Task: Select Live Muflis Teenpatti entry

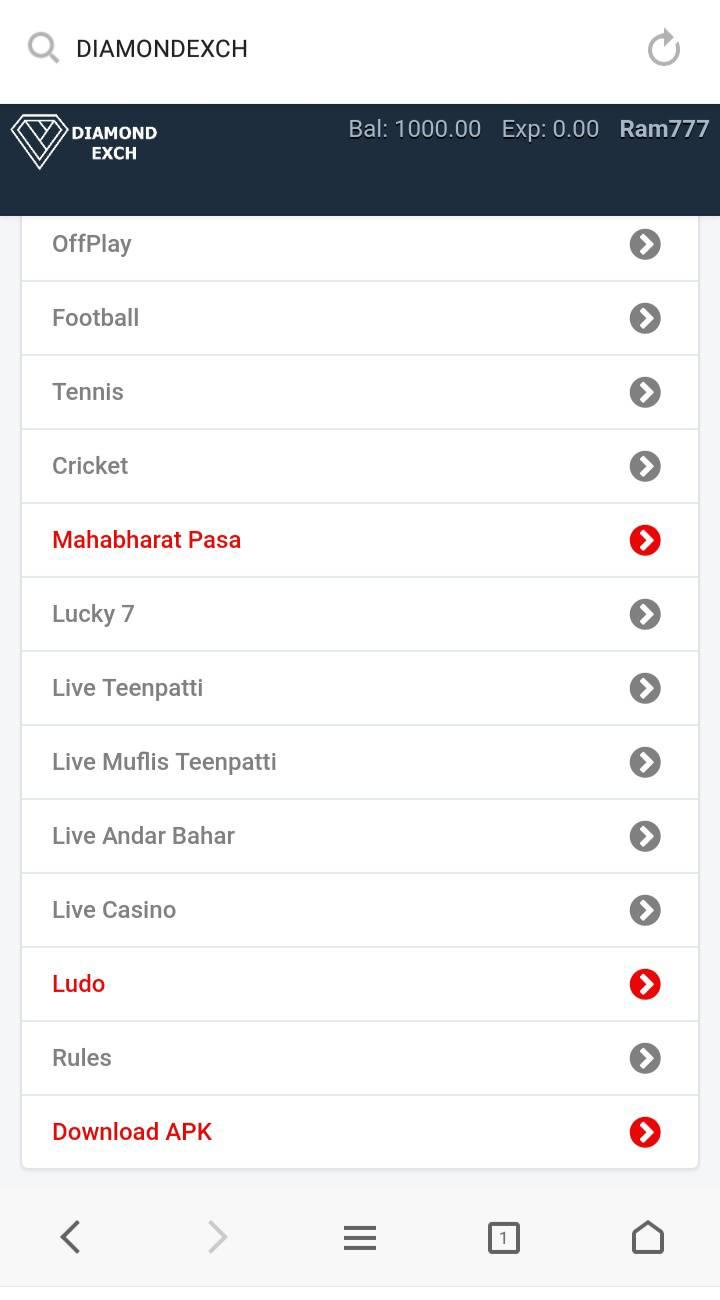Action: click(x=360, y=762)
